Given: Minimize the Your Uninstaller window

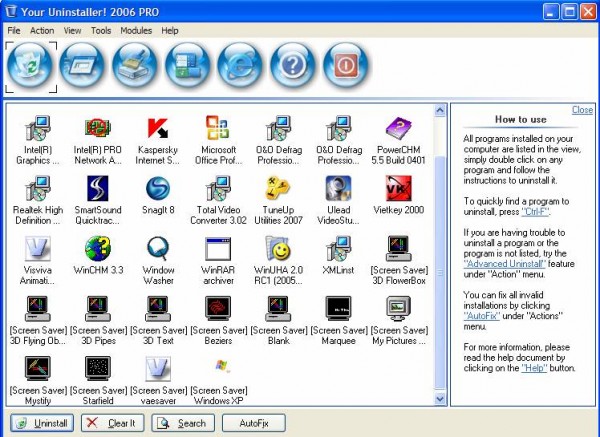Looking at the screenshot, I should [551, 12].
